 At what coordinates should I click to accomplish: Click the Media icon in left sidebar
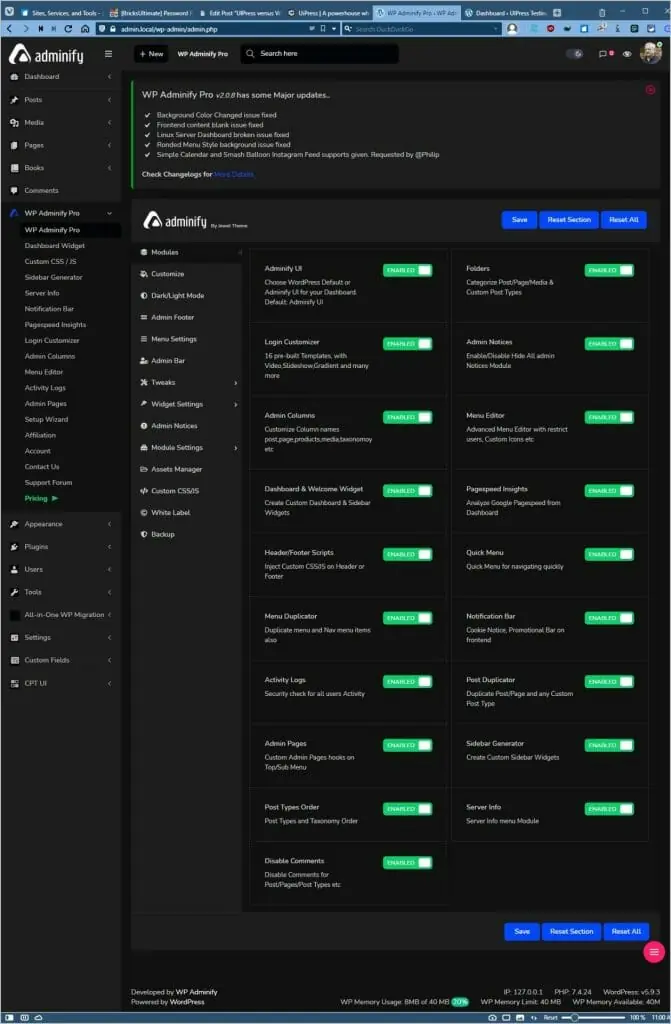(14, 123)
